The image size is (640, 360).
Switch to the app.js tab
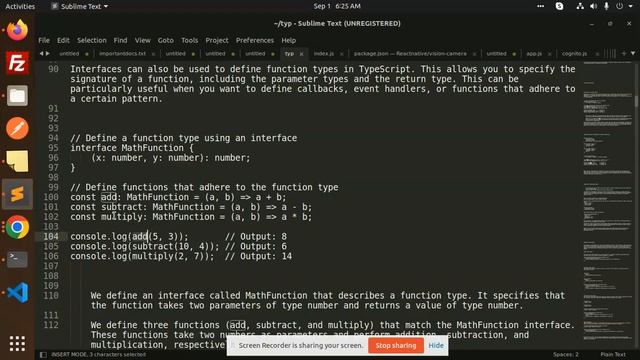(x=533, y=53)
